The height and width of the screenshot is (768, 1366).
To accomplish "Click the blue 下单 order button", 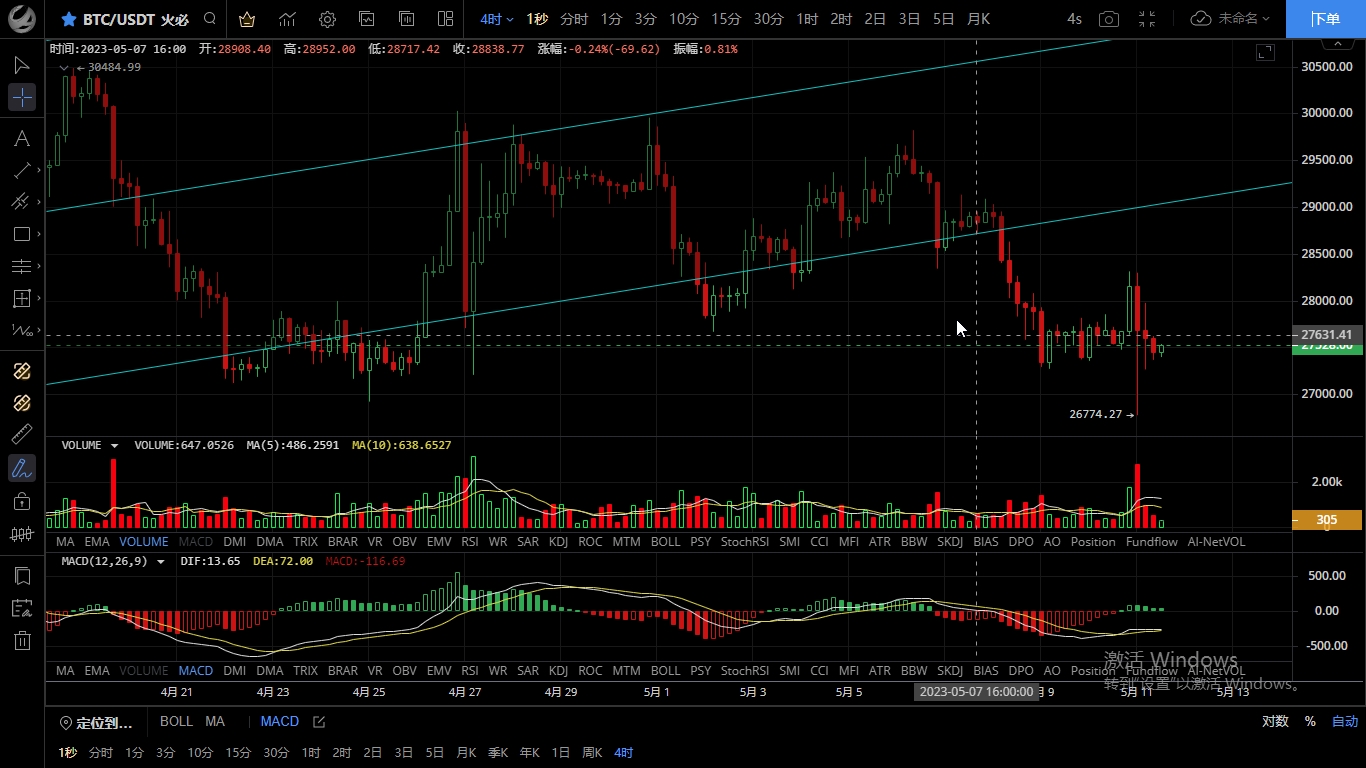I will click(x=1325, y=19).
